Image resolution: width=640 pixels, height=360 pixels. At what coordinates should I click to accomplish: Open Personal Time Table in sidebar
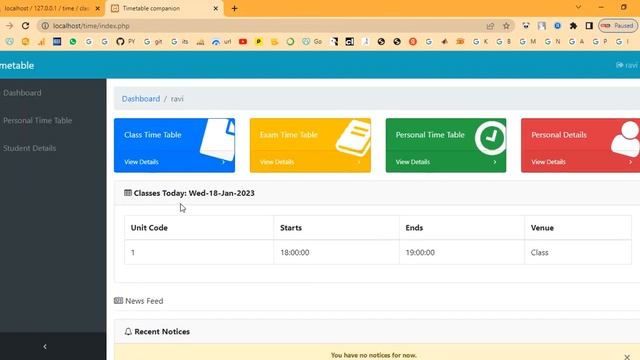tap(38, 120)
